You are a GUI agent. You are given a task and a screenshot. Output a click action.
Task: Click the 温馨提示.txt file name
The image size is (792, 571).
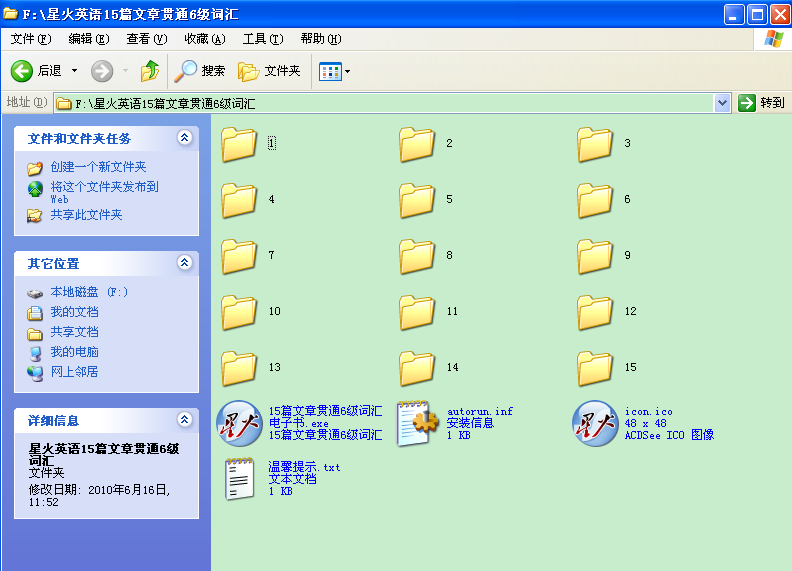click(x=304, y=467)
